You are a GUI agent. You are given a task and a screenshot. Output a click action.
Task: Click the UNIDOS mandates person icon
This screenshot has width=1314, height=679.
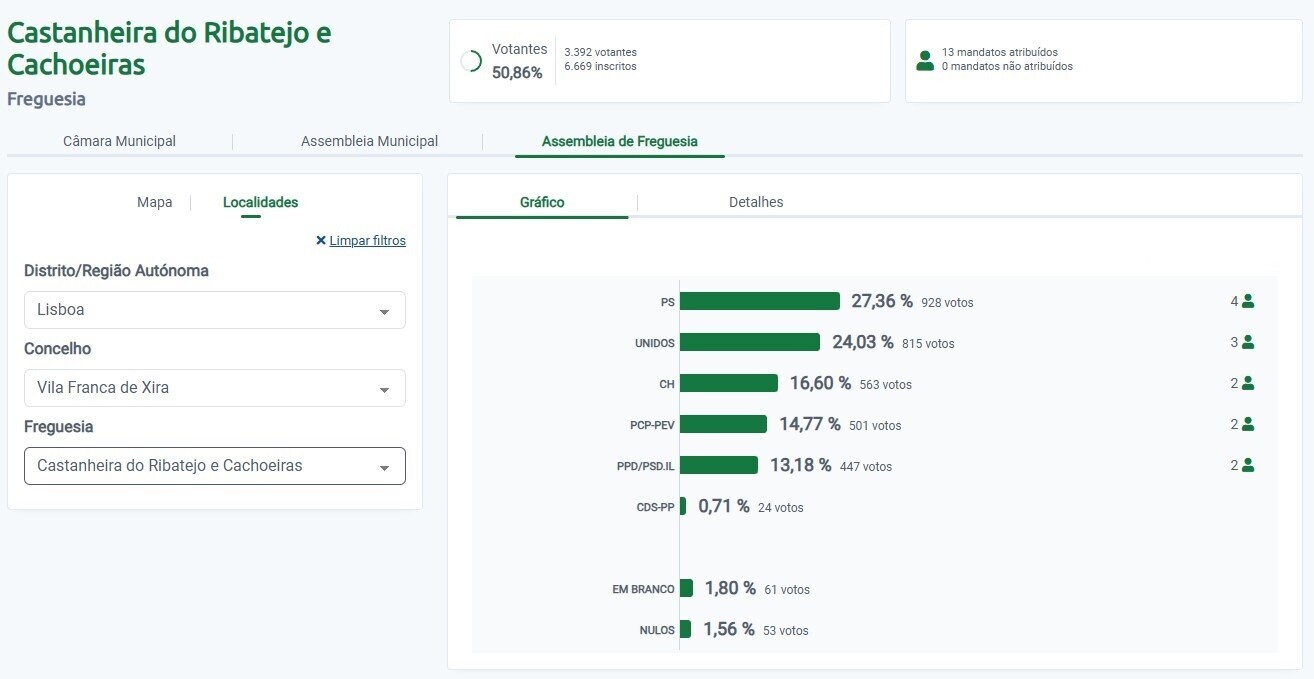[x=1247, y=342]
